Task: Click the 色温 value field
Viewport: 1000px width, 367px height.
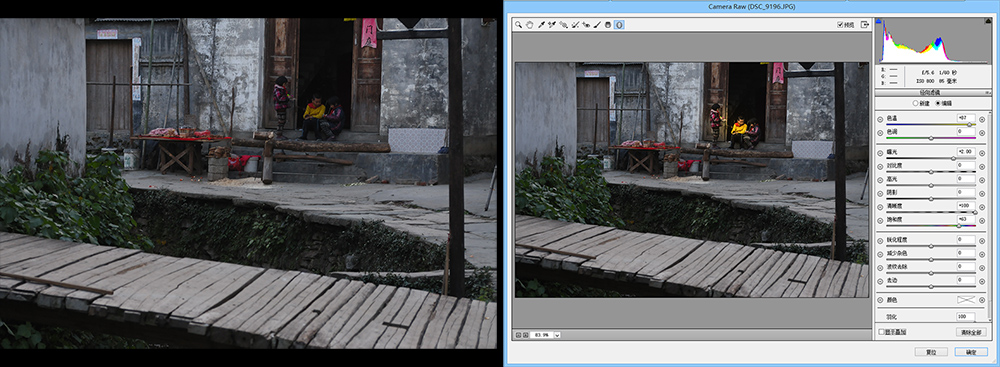Action: 966,118
